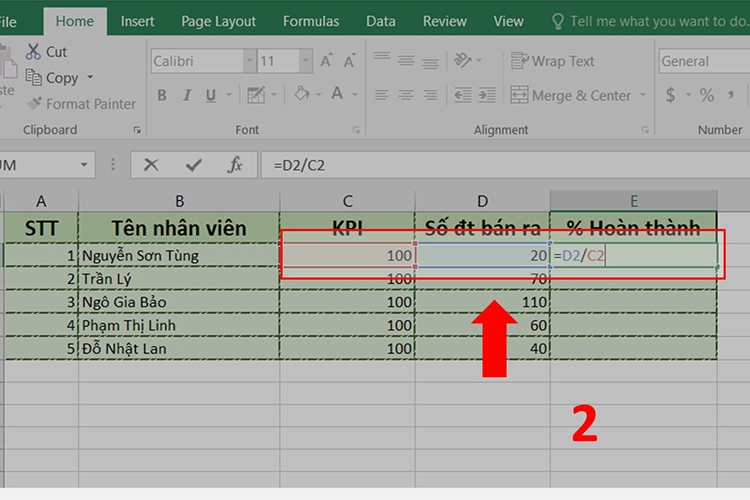Open Alignment settings dialog launcher
750x500 pixels.
[645, 130]
